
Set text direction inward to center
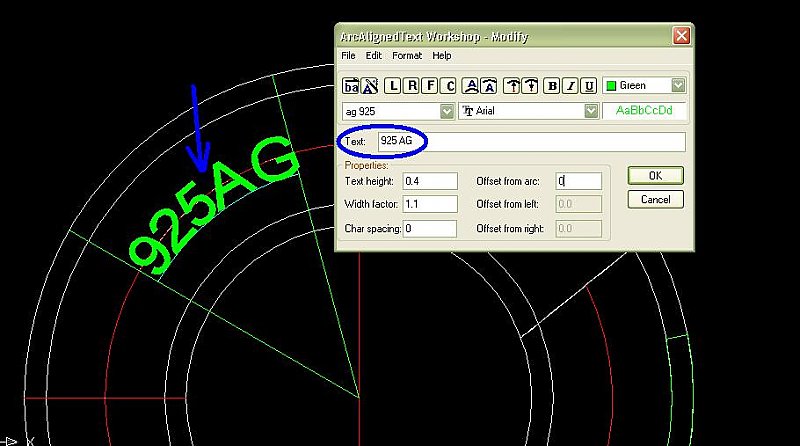pos(531,86)
